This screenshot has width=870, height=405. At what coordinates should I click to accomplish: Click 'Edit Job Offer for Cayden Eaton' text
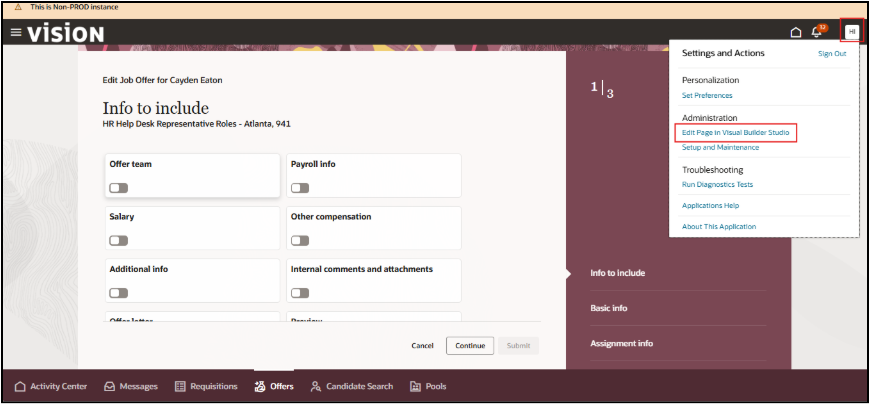(163, 80)
